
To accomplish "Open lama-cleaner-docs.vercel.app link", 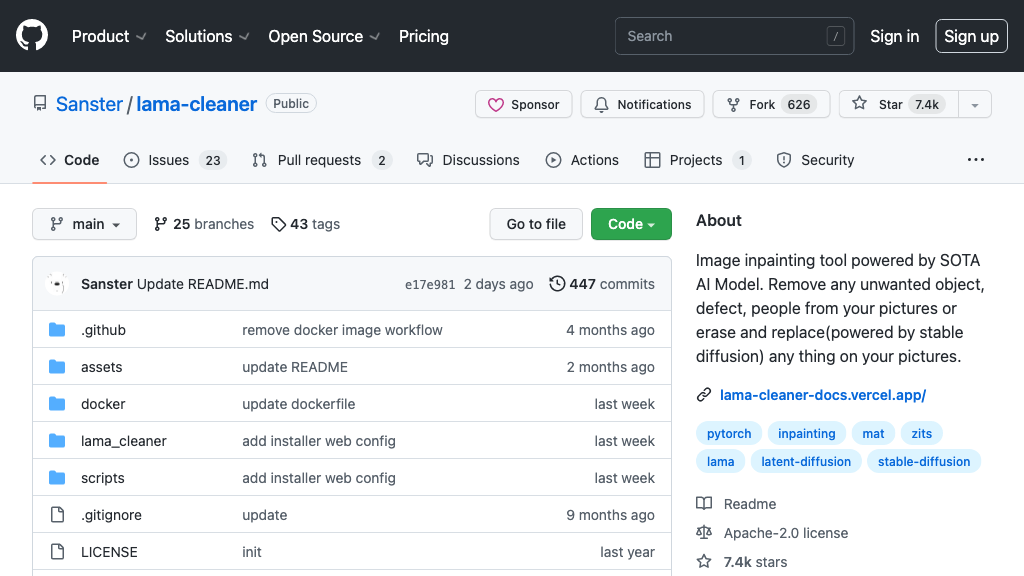I will pos(822,395).
